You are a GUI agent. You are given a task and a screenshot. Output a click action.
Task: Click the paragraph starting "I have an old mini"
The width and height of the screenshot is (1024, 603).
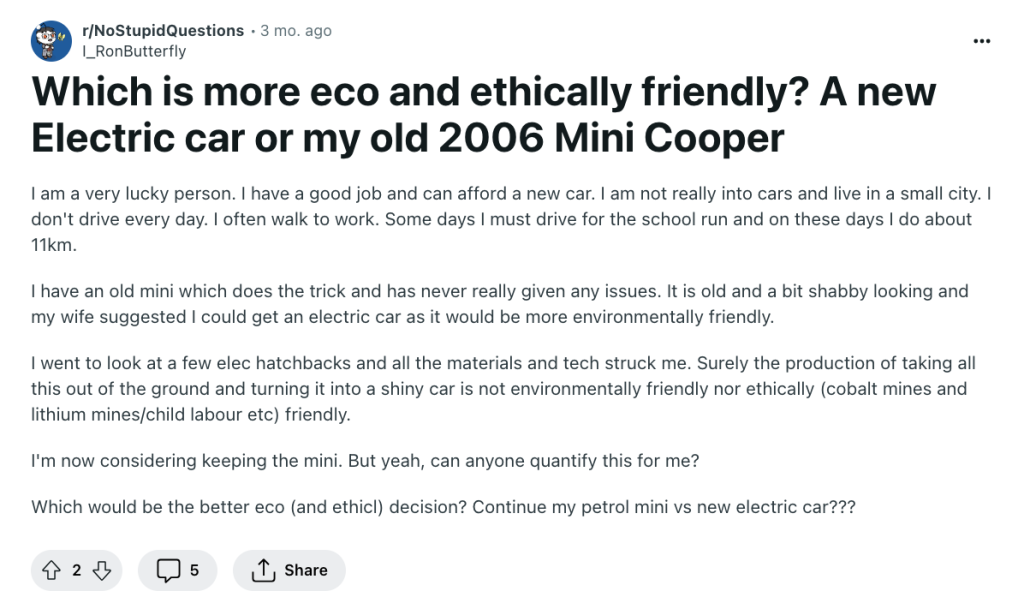coord(500,304)
